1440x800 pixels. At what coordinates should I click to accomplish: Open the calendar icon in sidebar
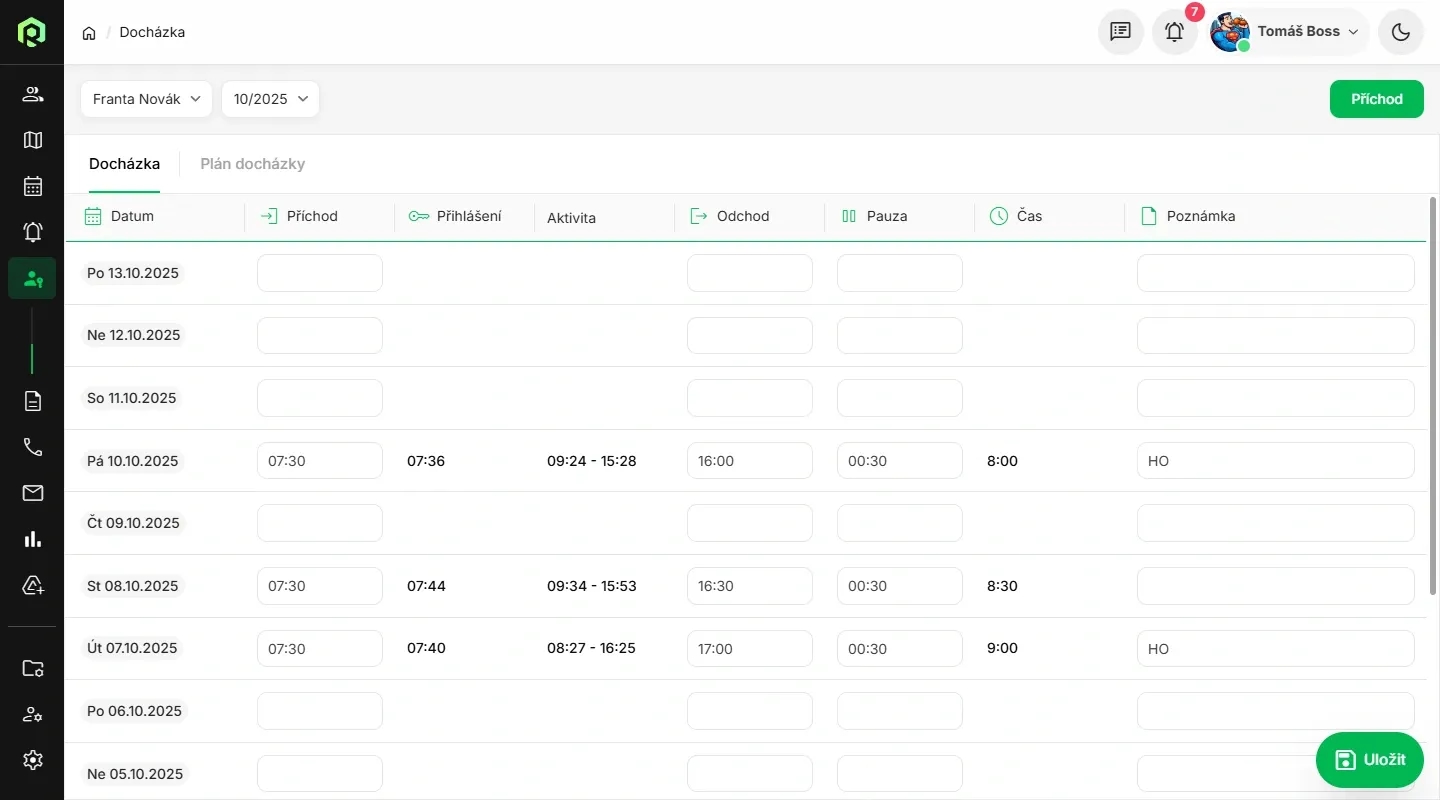point(32,186)
